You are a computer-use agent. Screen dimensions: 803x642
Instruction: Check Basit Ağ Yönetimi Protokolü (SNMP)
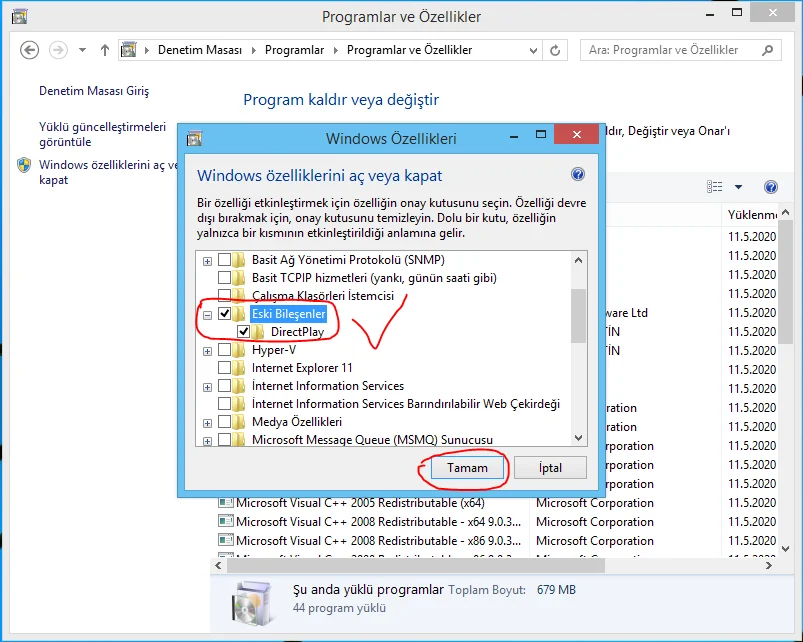point(224,260)
